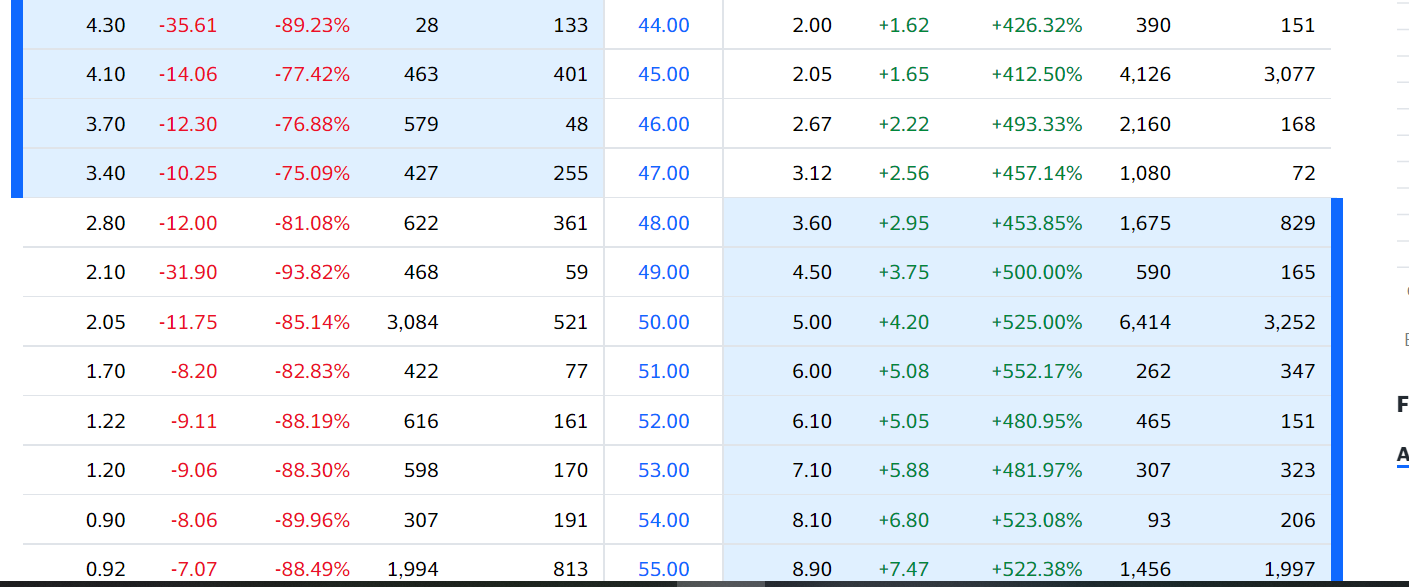Click call open interest 255
The height and width of the screenshot is (587, 1409).
point(571,173)
